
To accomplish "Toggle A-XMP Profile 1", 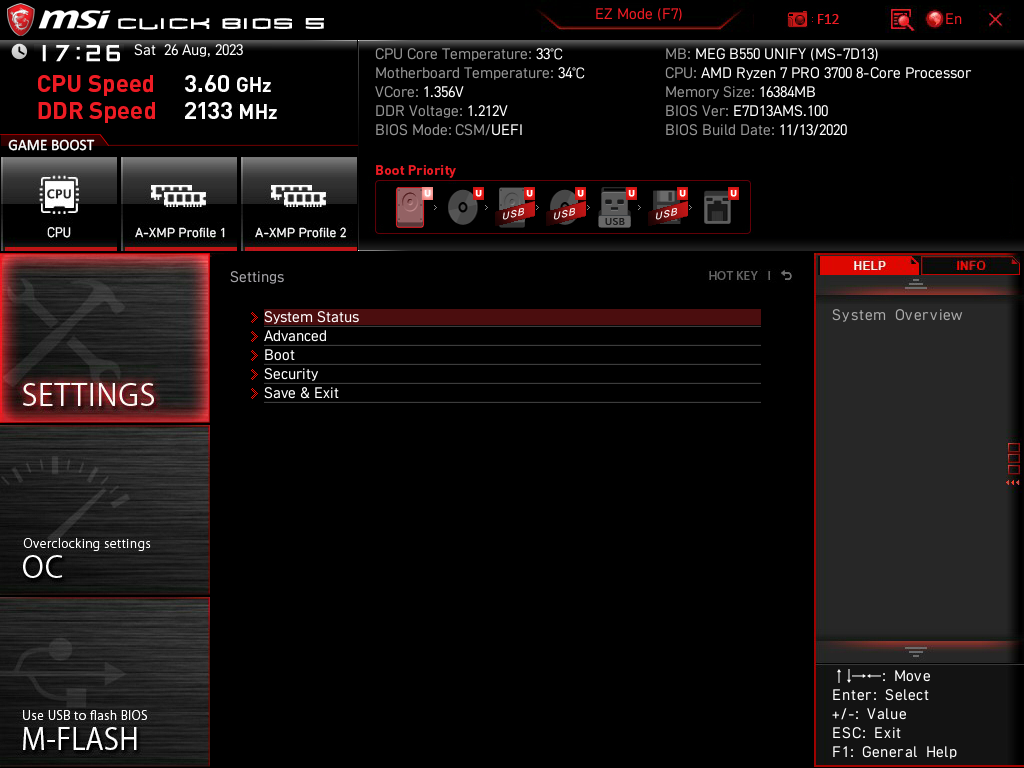I will (x=179, y=203).
